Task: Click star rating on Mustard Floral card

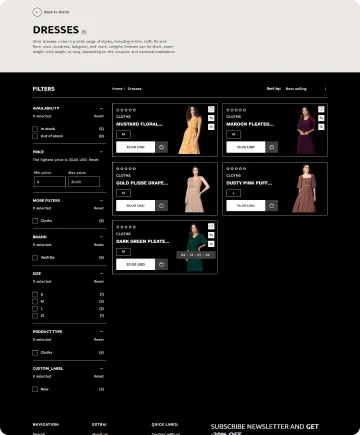Action: pos(126,110)
